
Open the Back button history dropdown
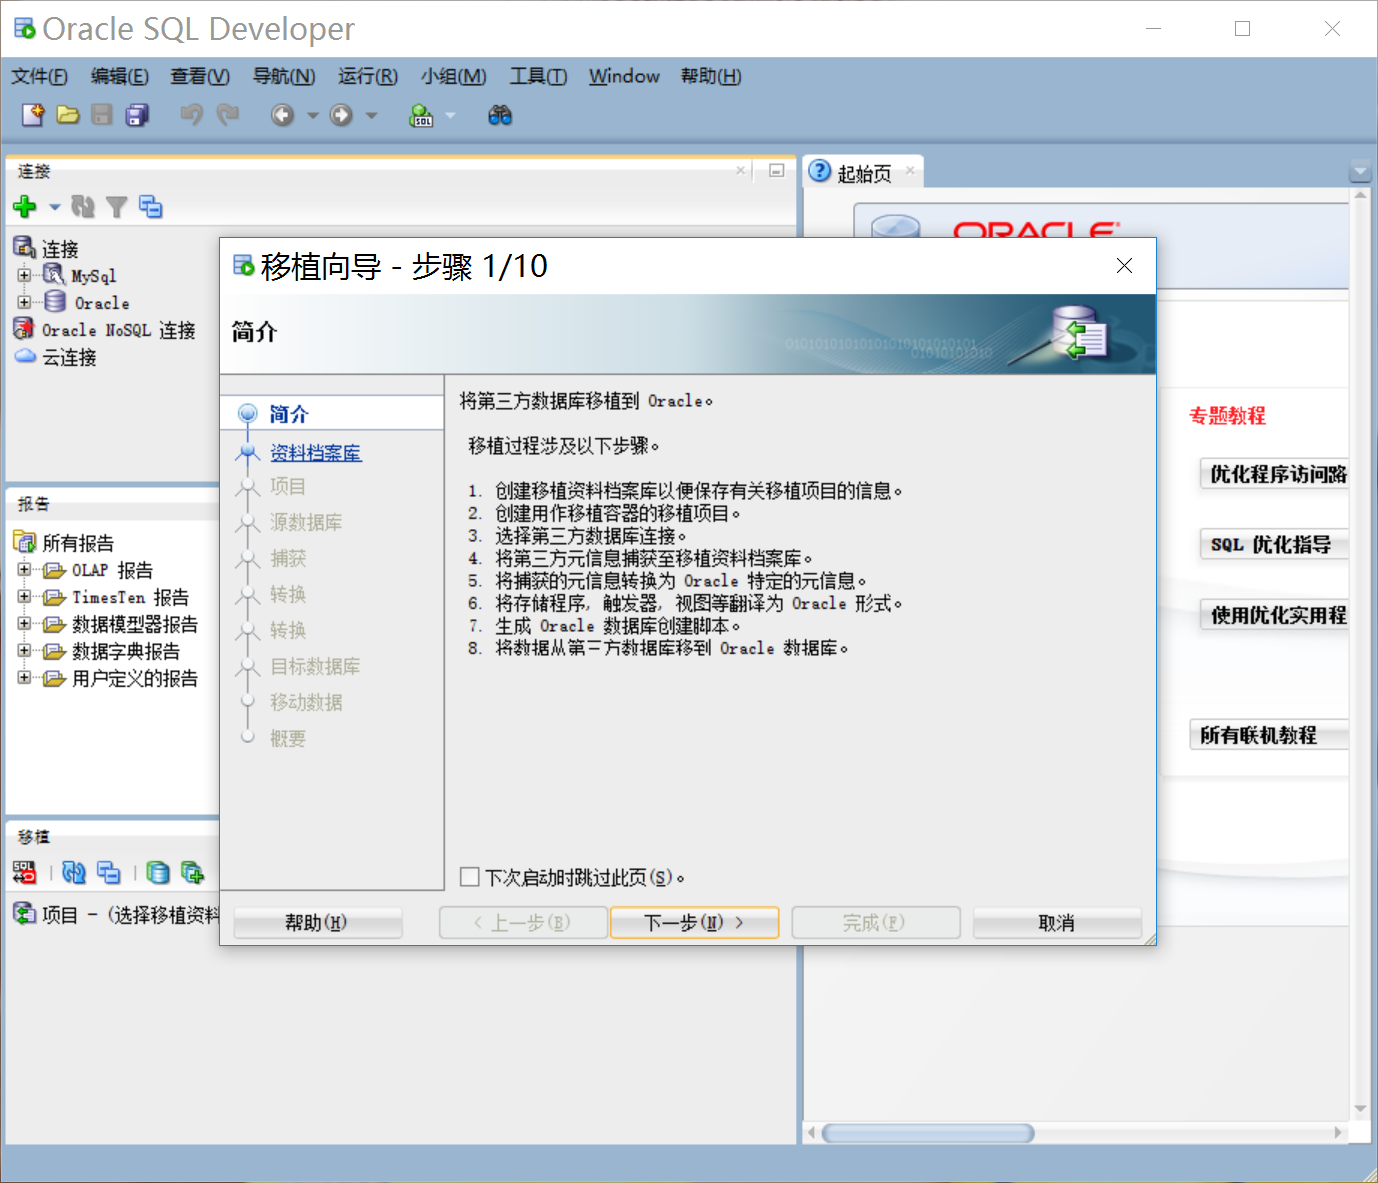point(312,116)
